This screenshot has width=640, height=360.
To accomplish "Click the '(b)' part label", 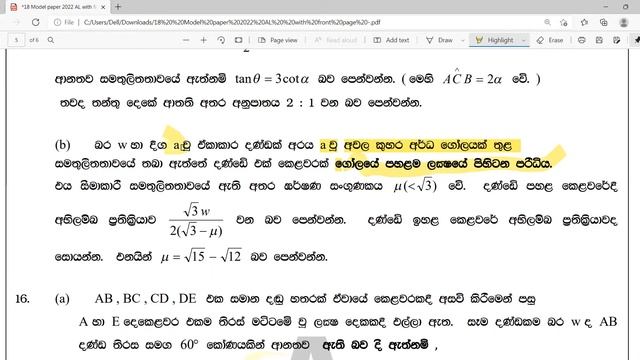I will click(x=62, y=145).
